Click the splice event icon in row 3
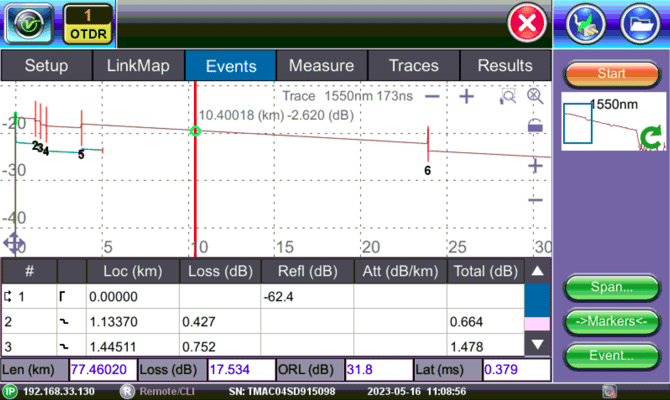This screenshot has width=670, height=400. pos(64,347)
